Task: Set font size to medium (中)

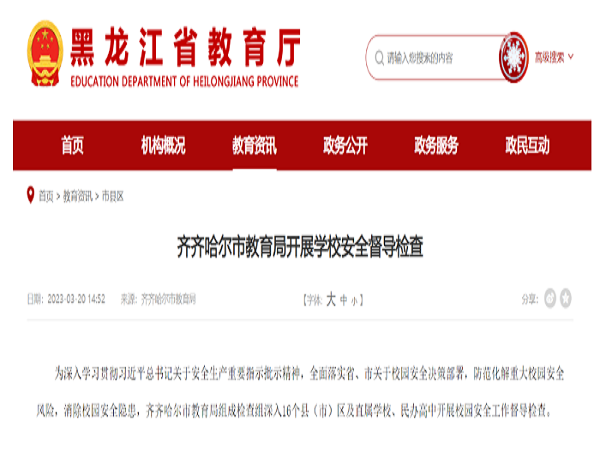Action: tap(343, 299)
